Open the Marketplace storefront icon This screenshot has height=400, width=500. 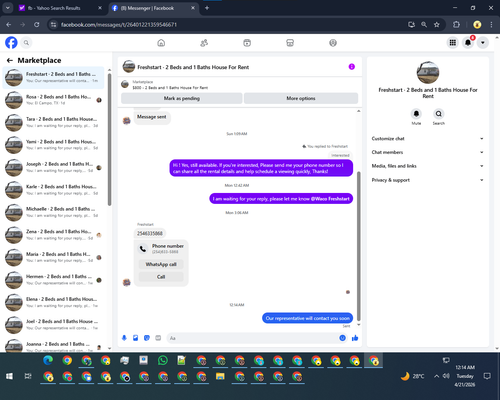pyautogui.click(x=290, y=43)
